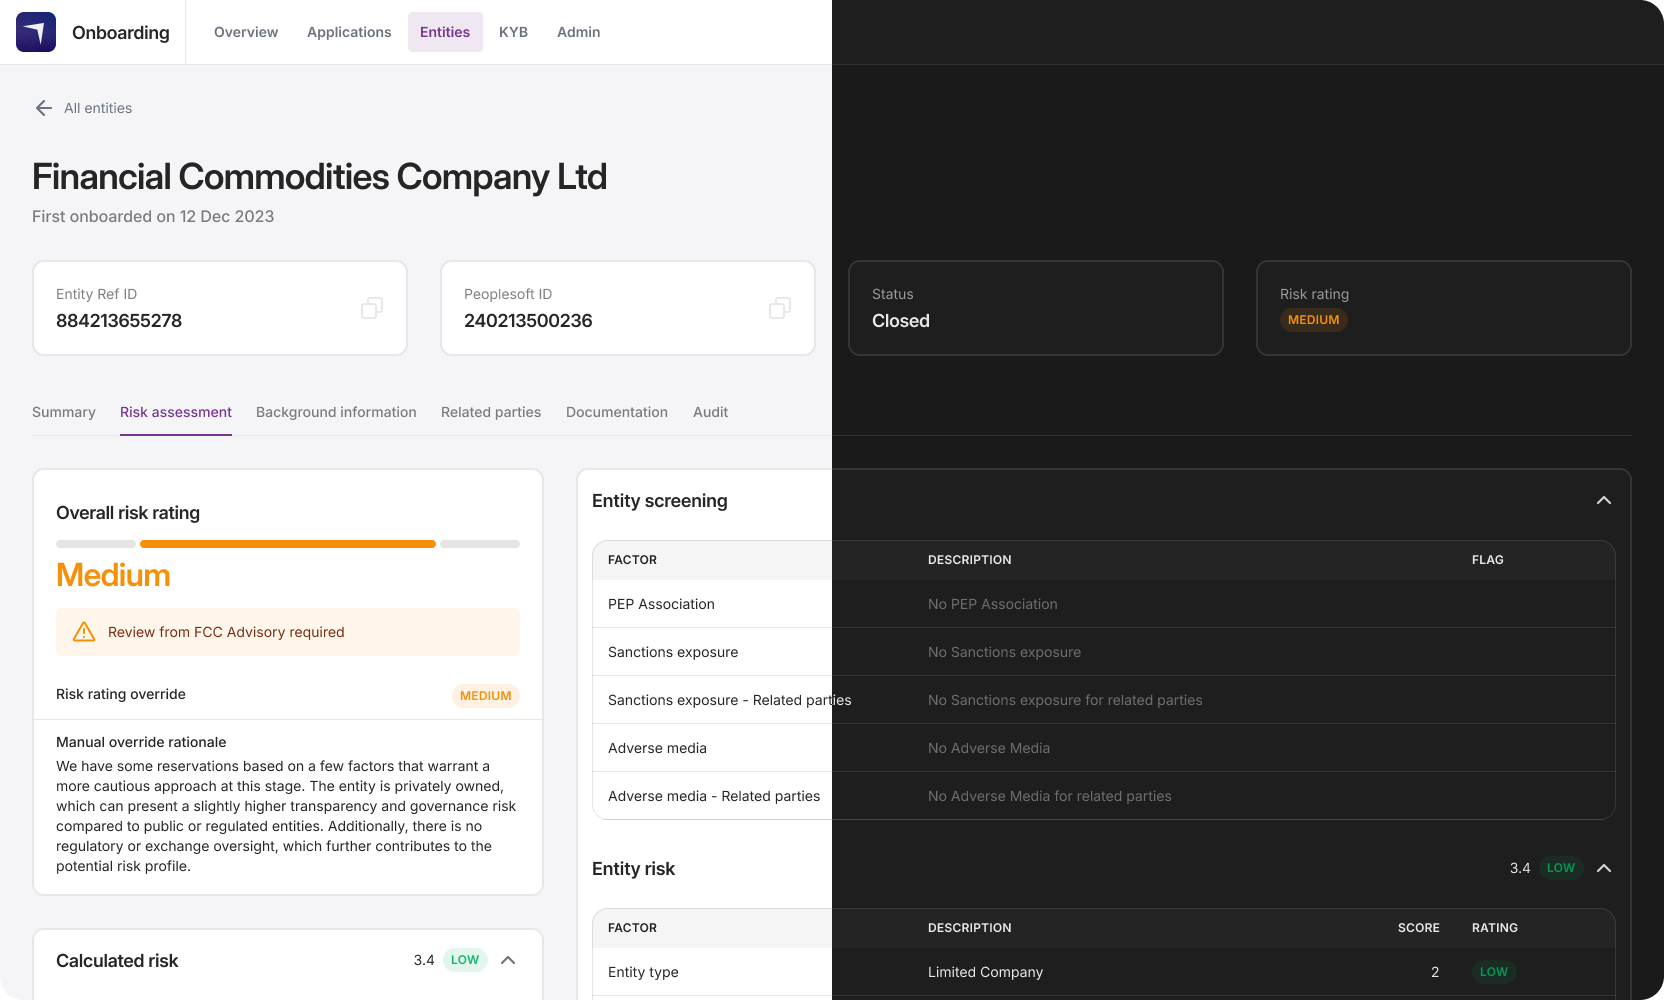This screenshot has height=1000, width=1664.
Task: Click the score 2 in Entity type row
Action: (1435, 972)
